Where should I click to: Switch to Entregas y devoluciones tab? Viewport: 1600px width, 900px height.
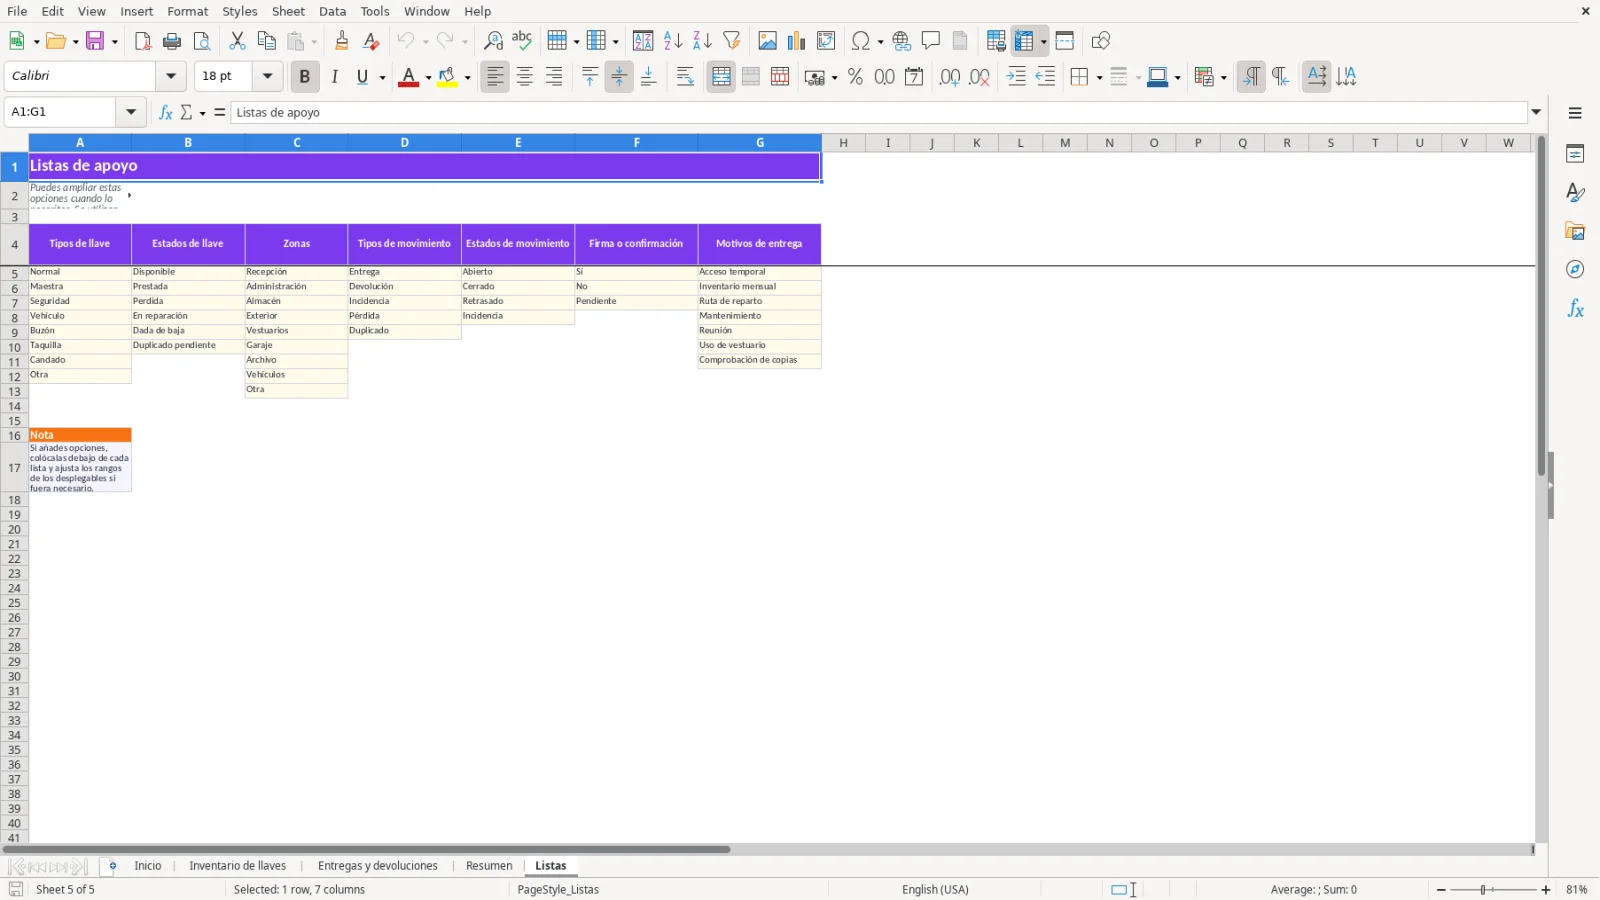378,866
